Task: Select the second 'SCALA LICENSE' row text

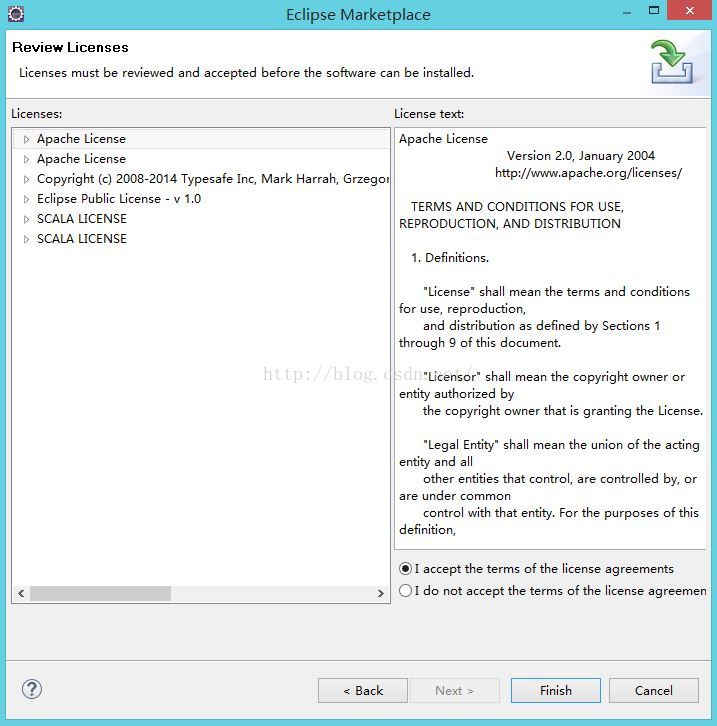Action: (82, 238)
